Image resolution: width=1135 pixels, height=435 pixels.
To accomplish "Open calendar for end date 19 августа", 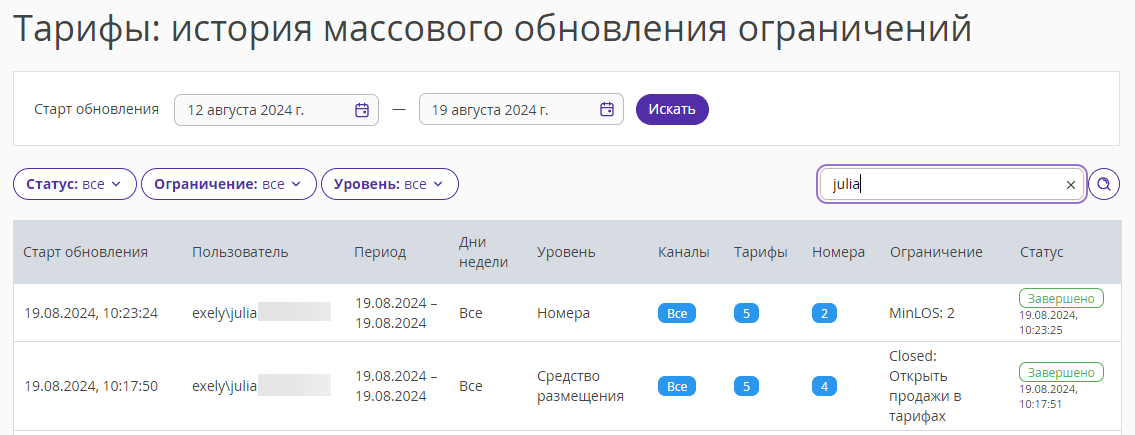I will click(607, 110).
